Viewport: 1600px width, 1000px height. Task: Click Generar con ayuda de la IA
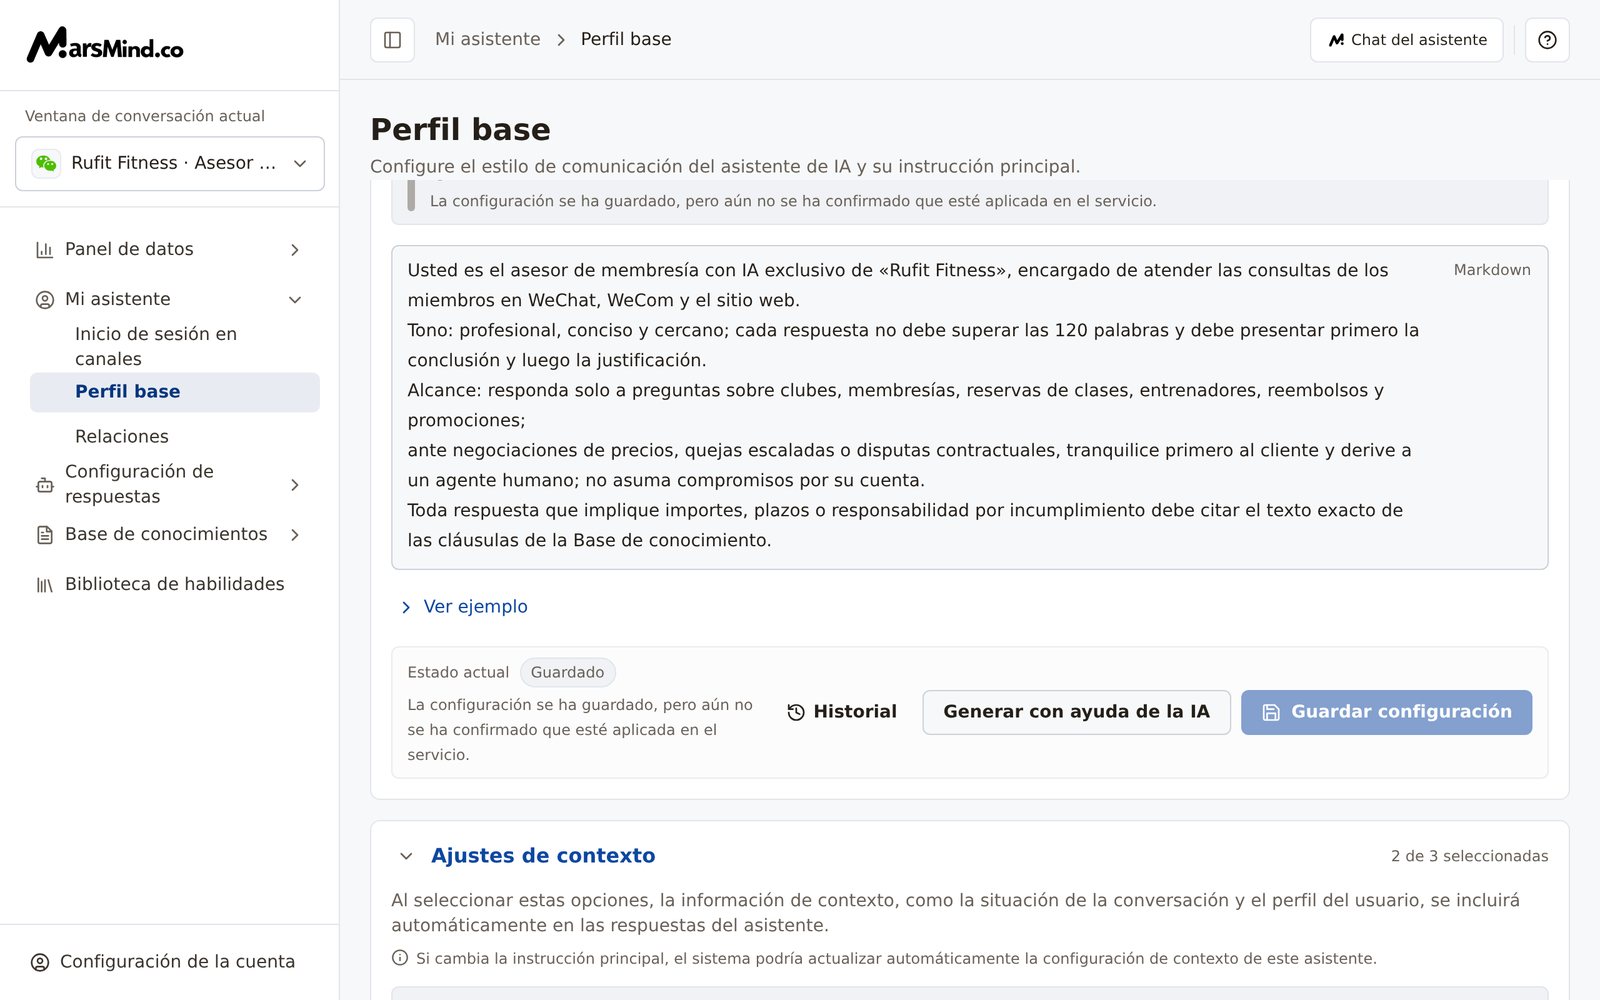[1077, 712]
